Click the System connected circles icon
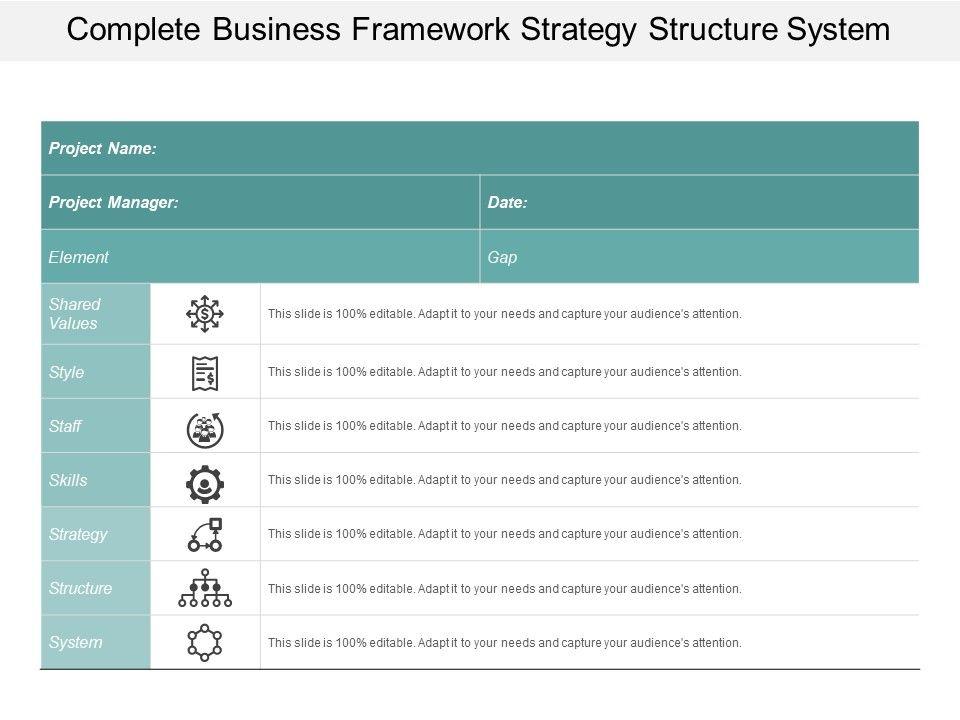Image resolution: width=960 pixels, height=720 pixels. (x=205, y=643)
